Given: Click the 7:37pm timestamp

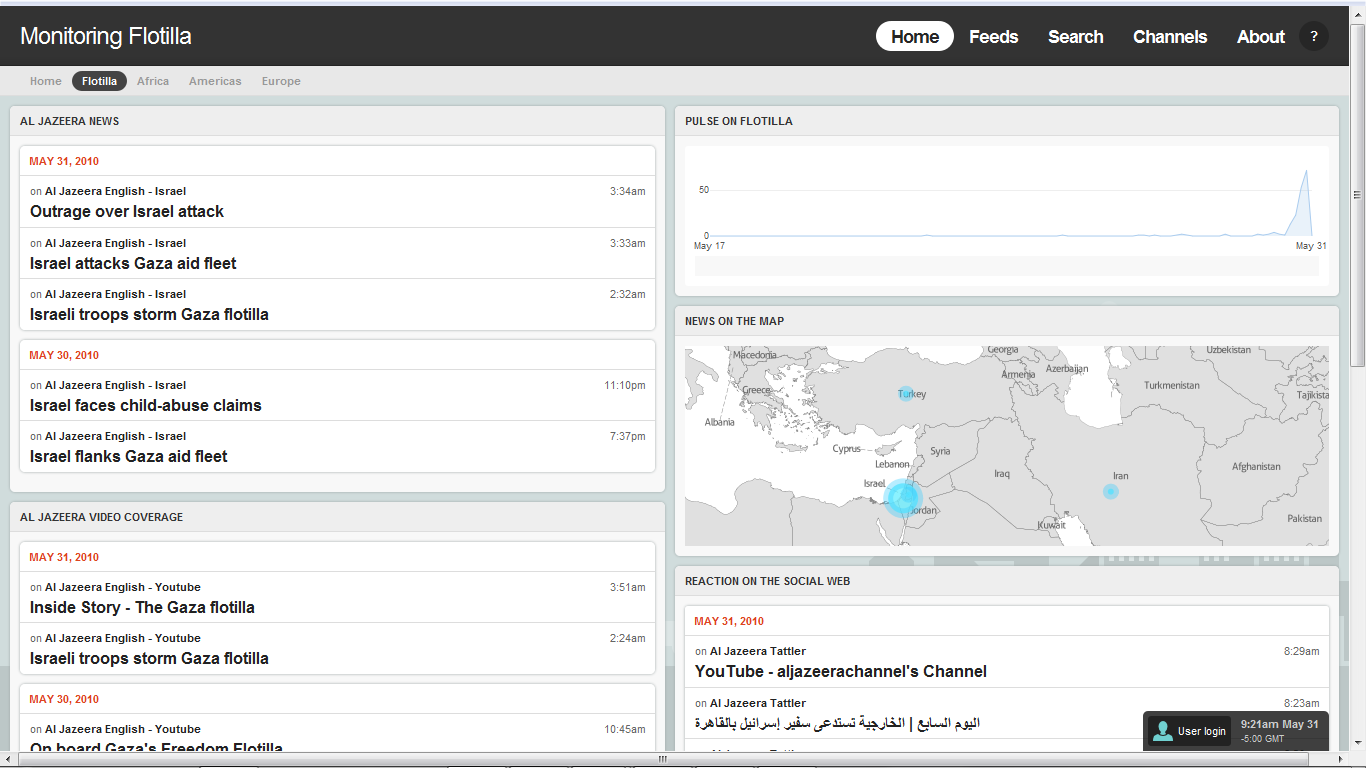Looking at the screenshot, I should point(628,436).
